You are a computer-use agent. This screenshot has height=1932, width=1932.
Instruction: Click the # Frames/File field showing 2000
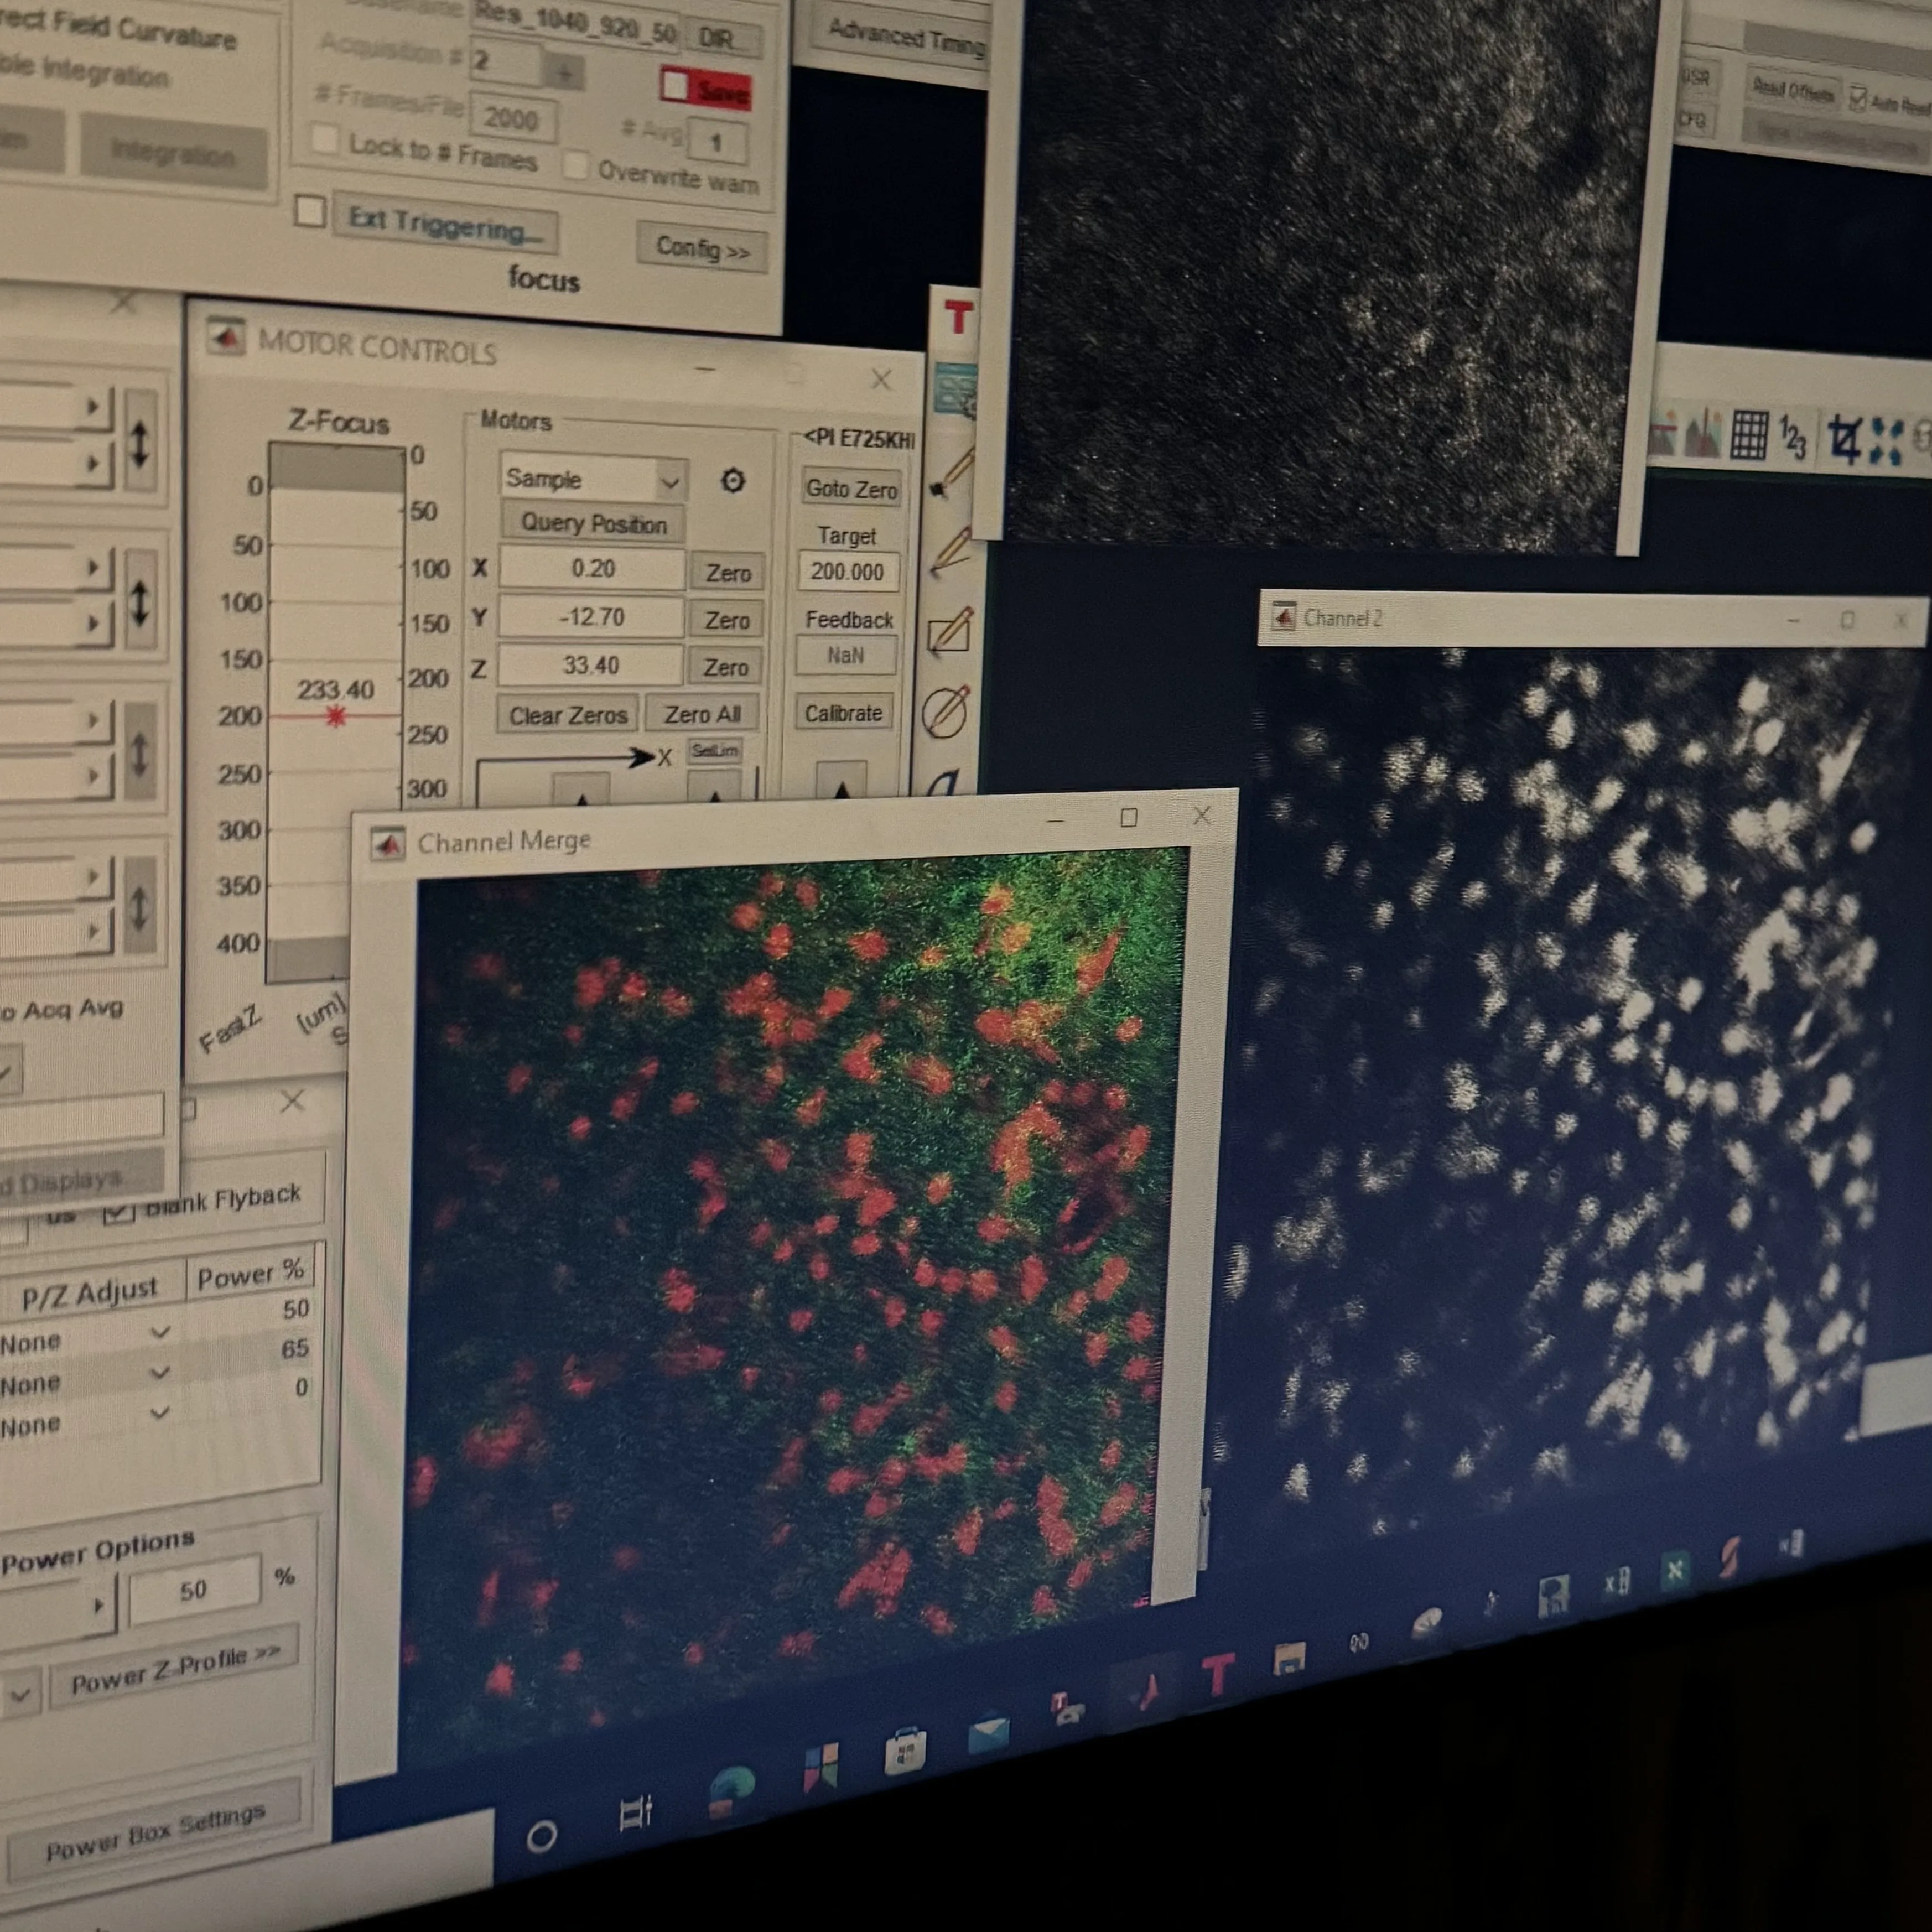pyautogui.click(x=513, y=119)
